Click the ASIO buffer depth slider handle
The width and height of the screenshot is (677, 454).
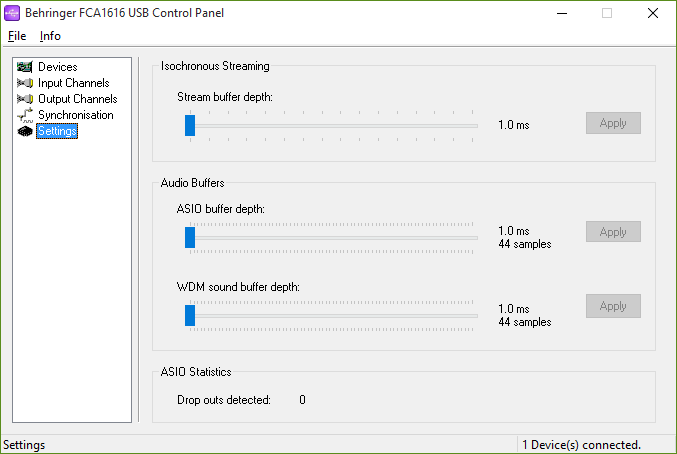pos(190,237)
